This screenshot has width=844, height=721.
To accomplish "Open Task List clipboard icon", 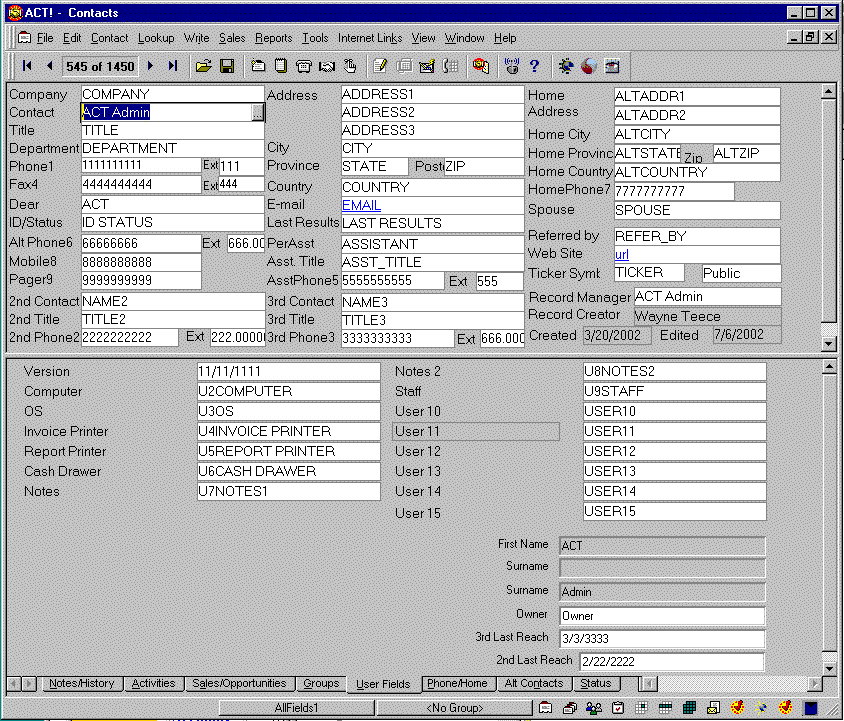I will [618, 708].
